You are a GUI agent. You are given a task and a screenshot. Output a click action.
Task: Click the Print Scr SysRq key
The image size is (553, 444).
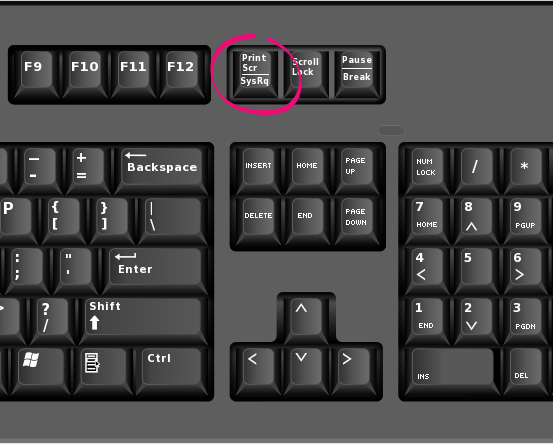[x=255, y=74]
